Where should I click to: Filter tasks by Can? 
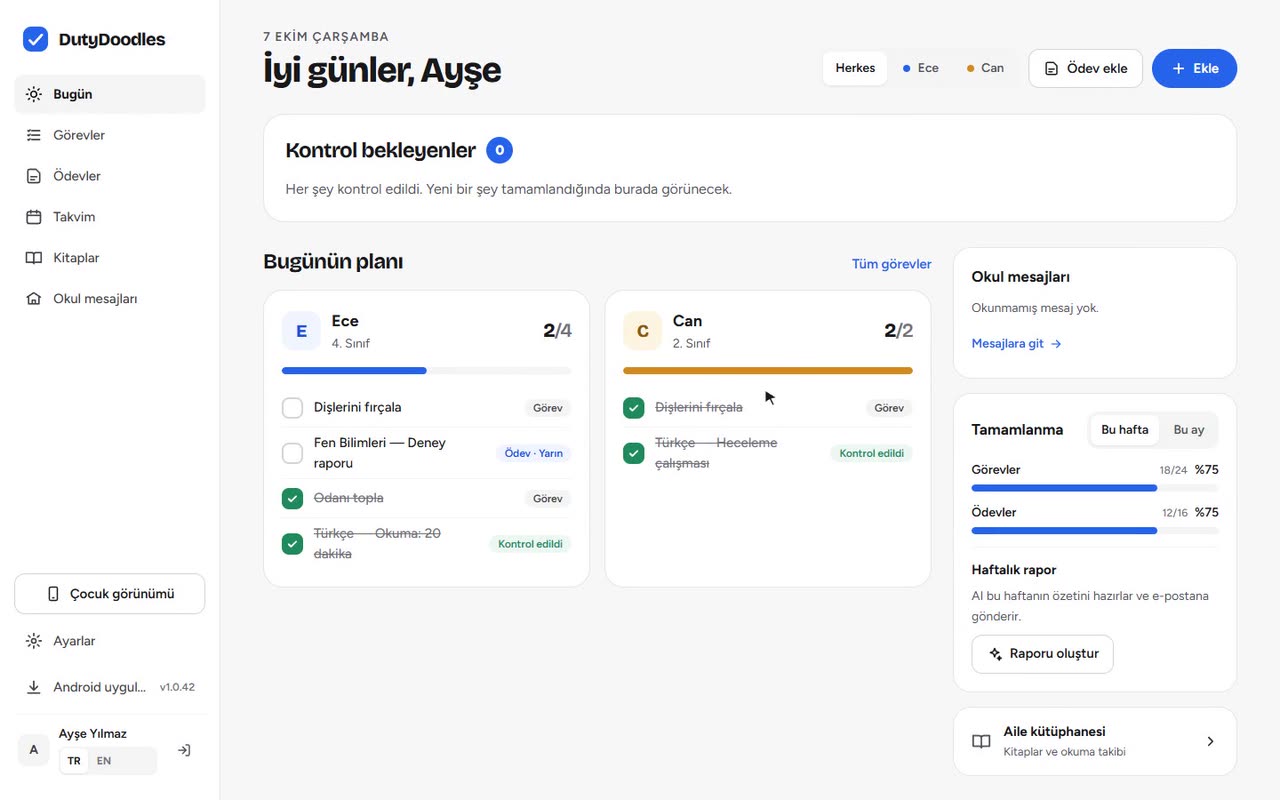click(x=985, y=68)
